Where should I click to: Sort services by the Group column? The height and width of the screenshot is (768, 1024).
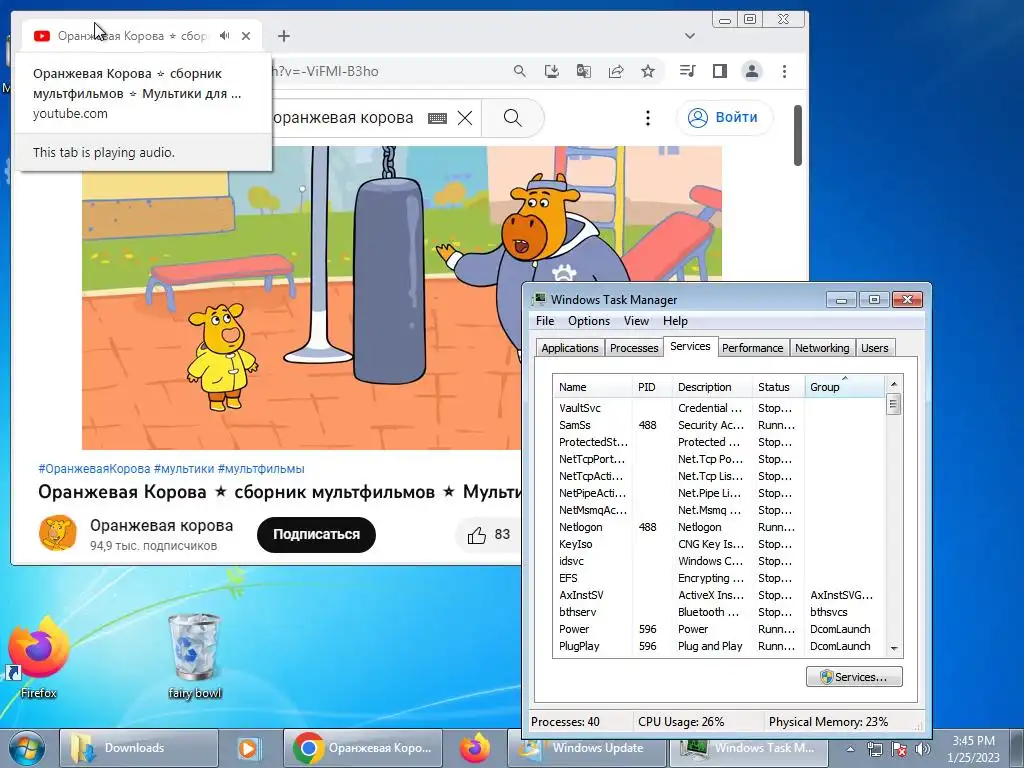point(844,387)
